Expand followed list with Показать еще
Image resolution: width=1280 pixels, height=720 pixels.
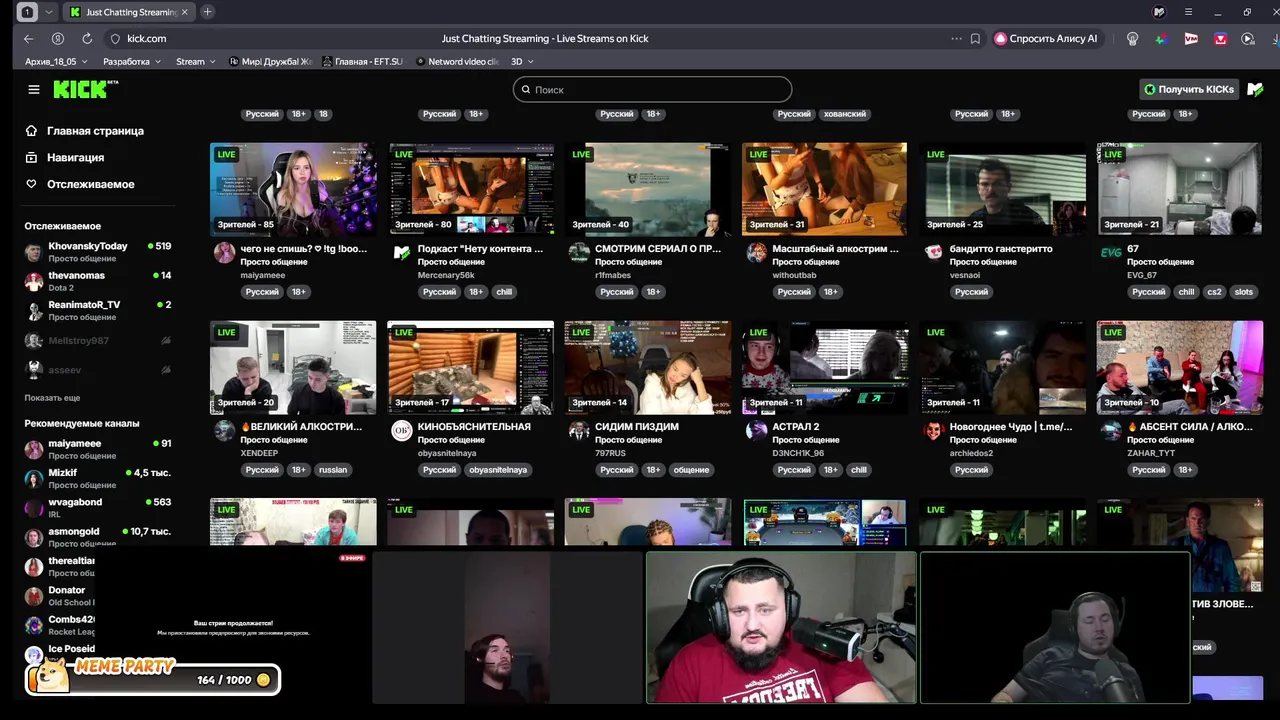[52, 398]
